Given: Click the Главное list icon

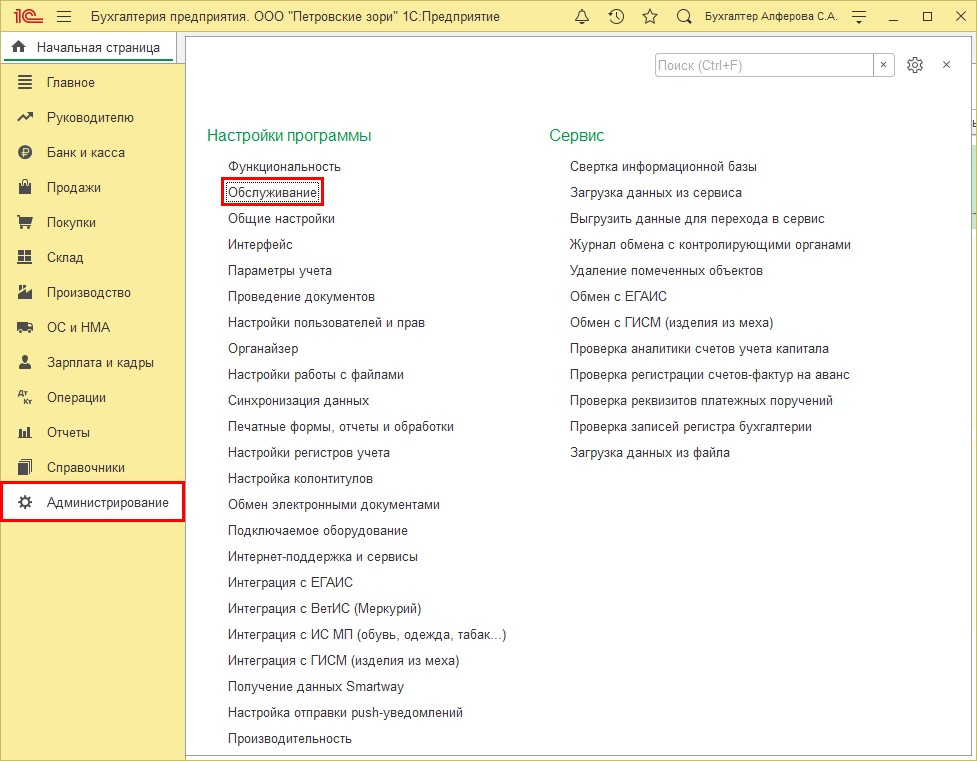Looking at the screenshot, I should (x=25, y=82).
